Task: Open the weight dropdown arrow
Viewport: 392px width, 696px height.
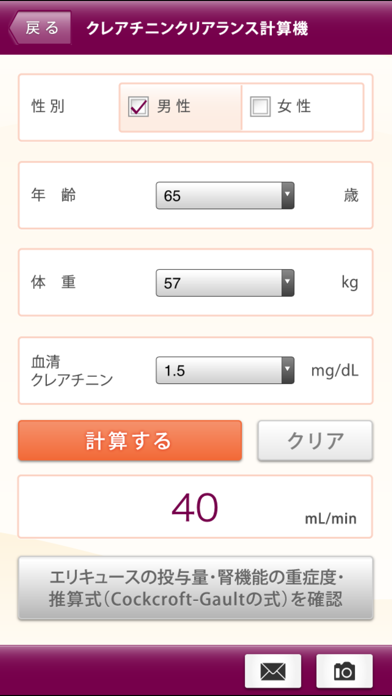Action: coord(288,283)
